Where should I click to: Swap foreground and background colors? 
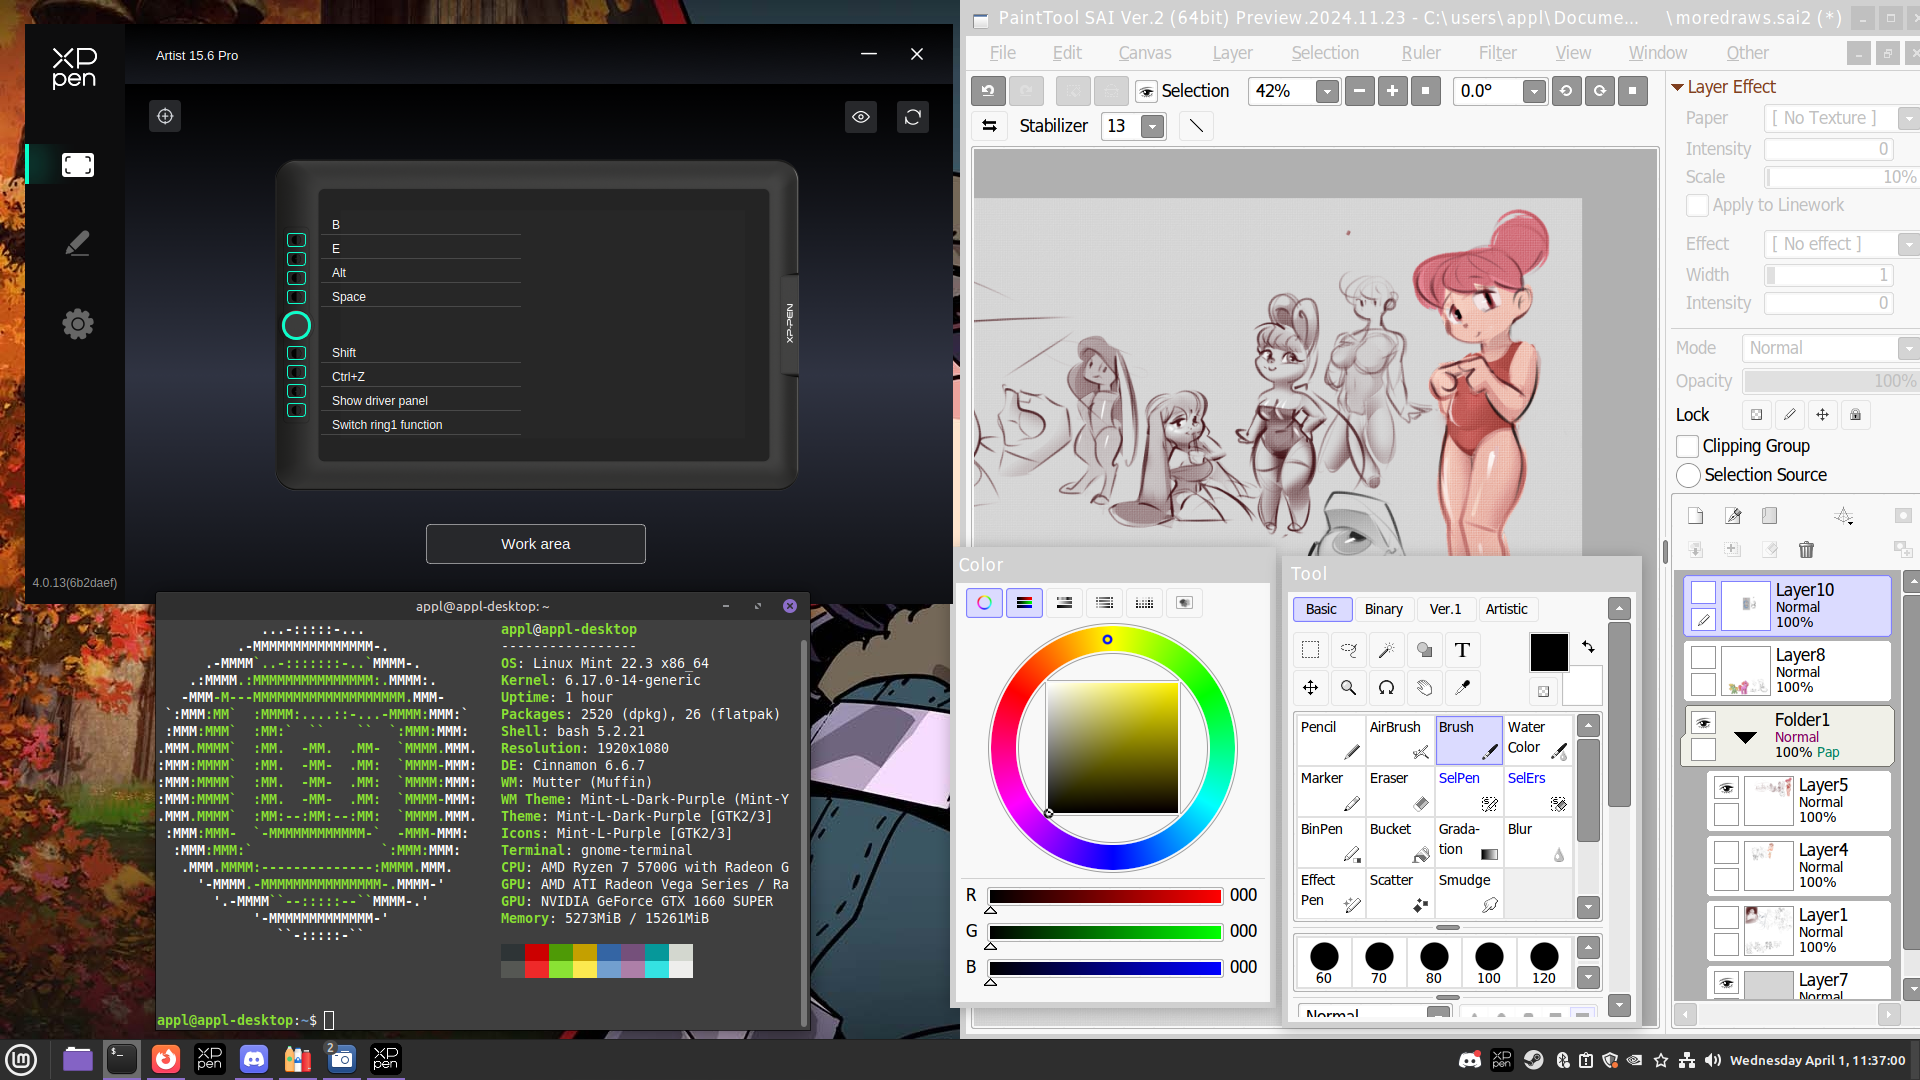[x=1588, y=647]
